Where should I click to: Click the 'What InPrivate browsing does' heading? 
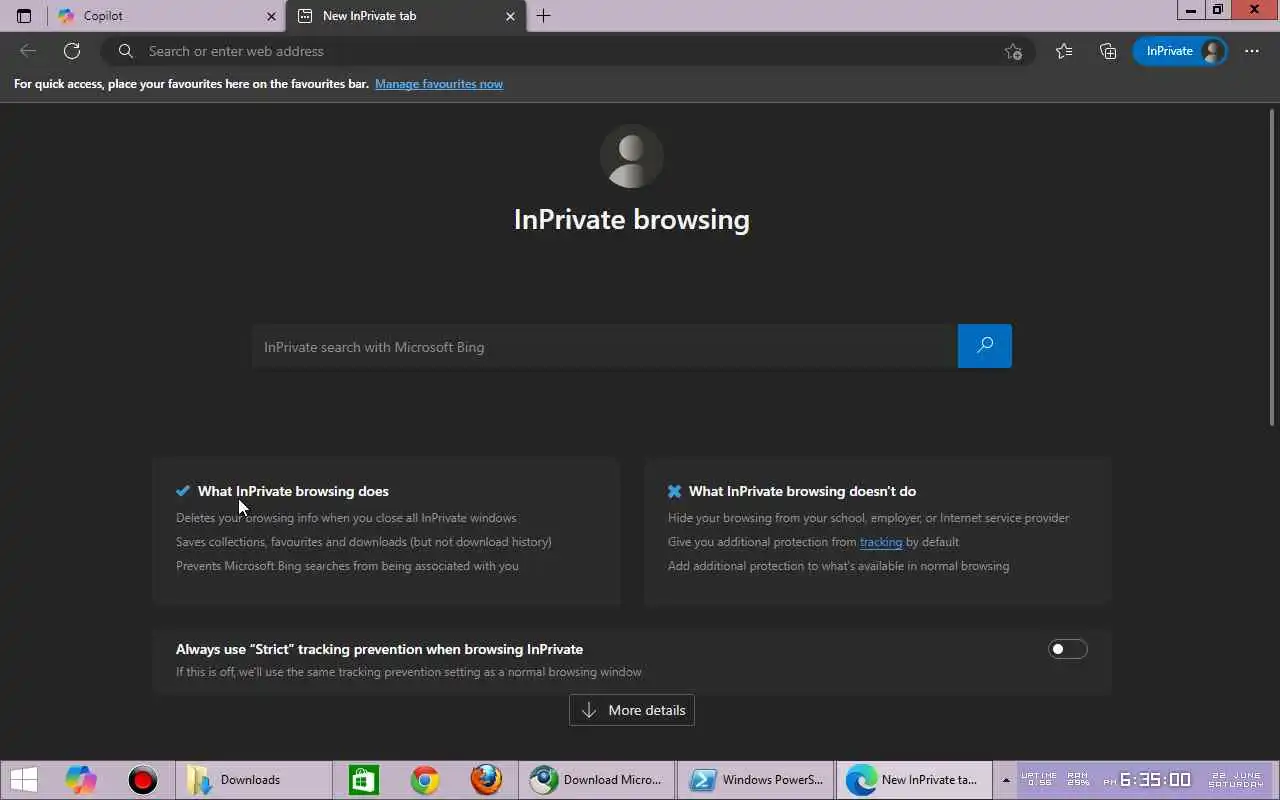pyautogui.click(x=293, y=491)
